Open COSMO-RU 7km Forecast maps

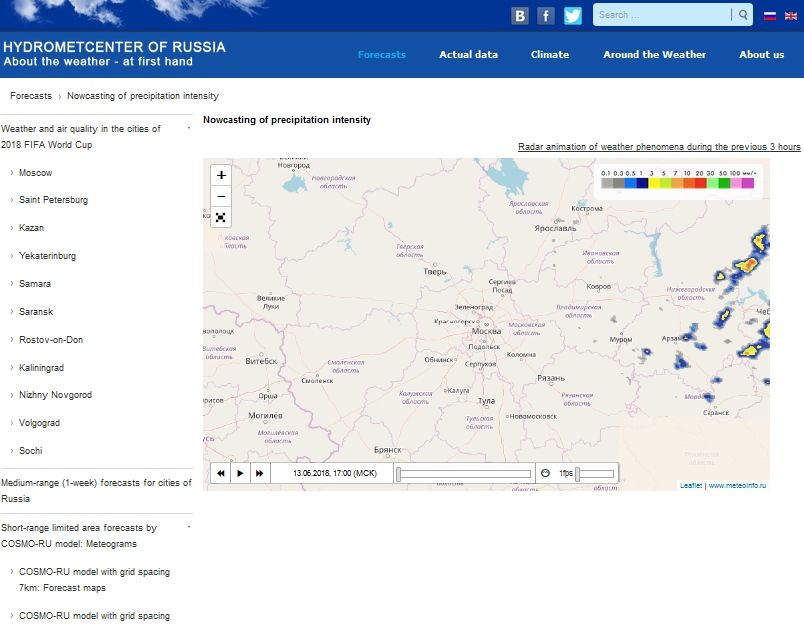point(94,580)
